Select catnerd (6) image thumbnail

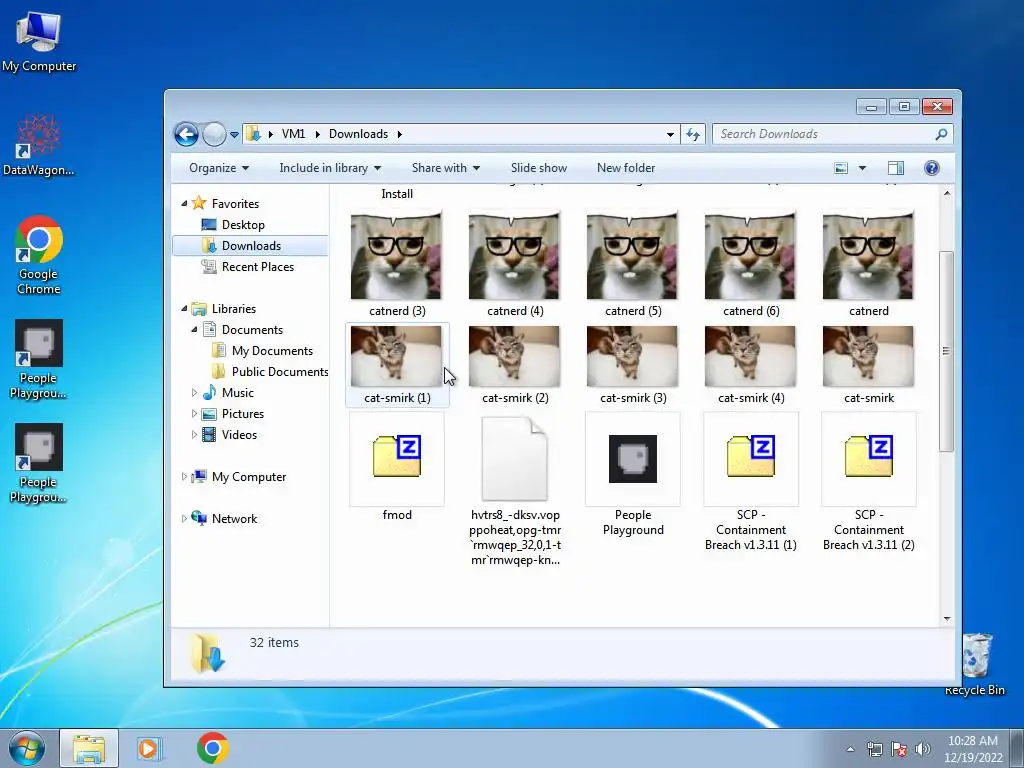tap(750, 255)
